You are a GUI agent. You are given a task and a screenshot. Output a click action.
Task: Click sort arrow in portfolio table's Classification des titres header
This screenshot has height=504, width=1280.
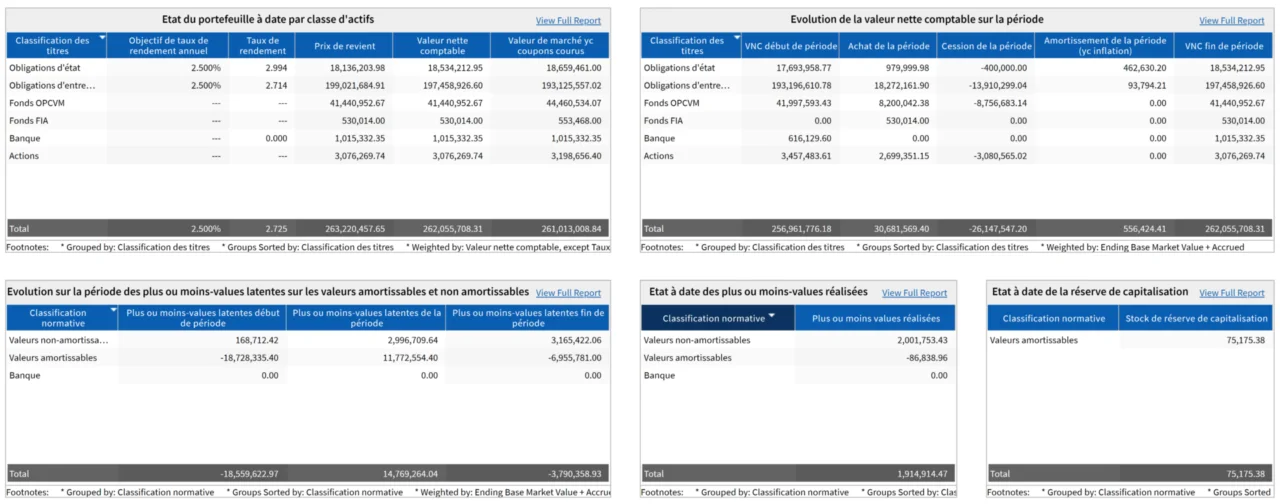tap(102, 37)
